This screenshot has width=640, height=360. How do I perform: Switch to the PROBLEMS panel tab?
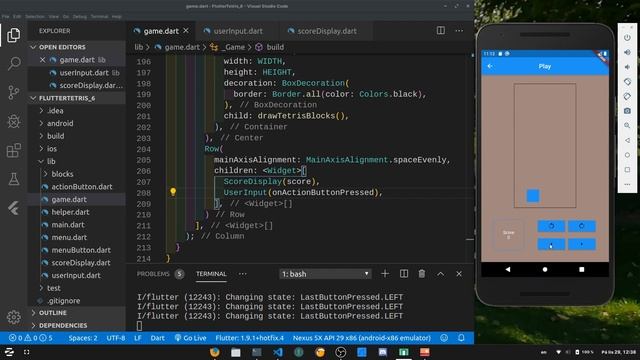[x=153, y=274]
